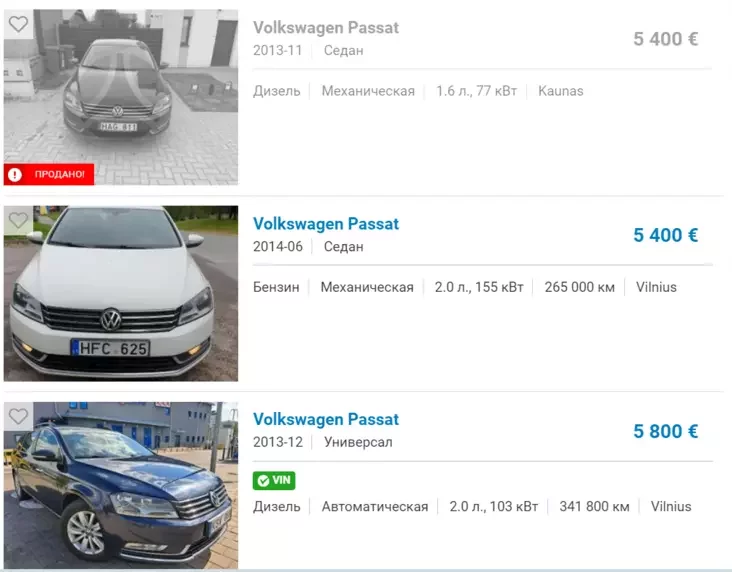Click the exclamation icon in sold badge
Image resolution: width=732 pixels, height=572 pixels.
(15, 175)
